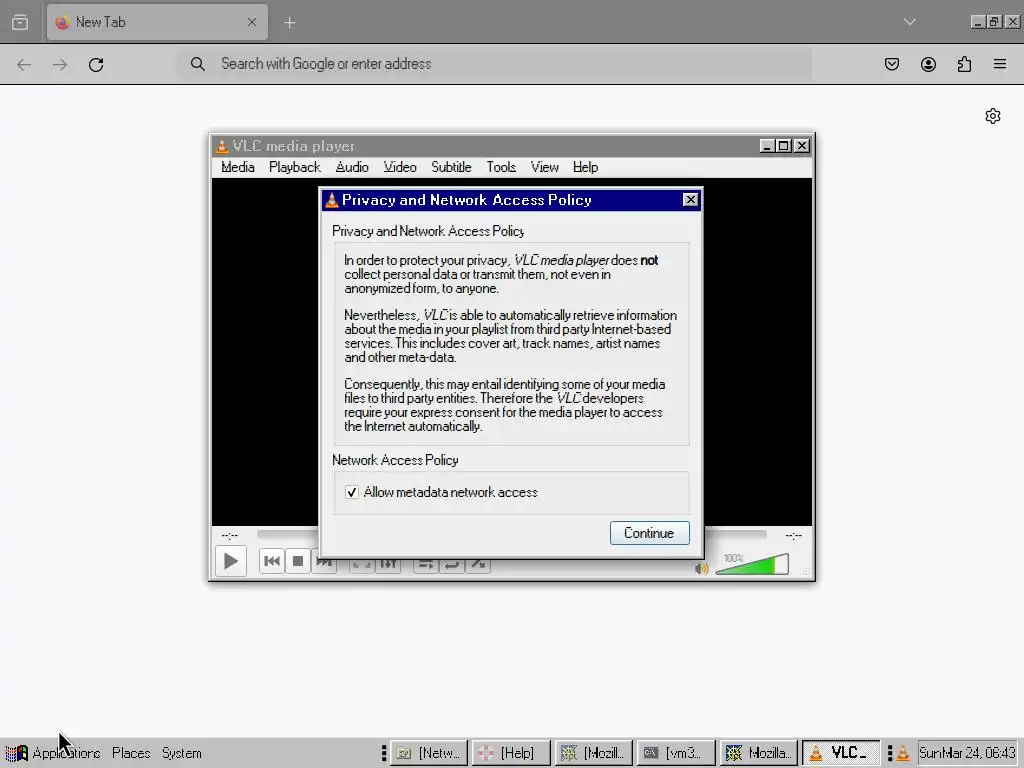Viewport: 1024px width, 768px height.
Task: Reload the browser page
Action: coord(96,64)
